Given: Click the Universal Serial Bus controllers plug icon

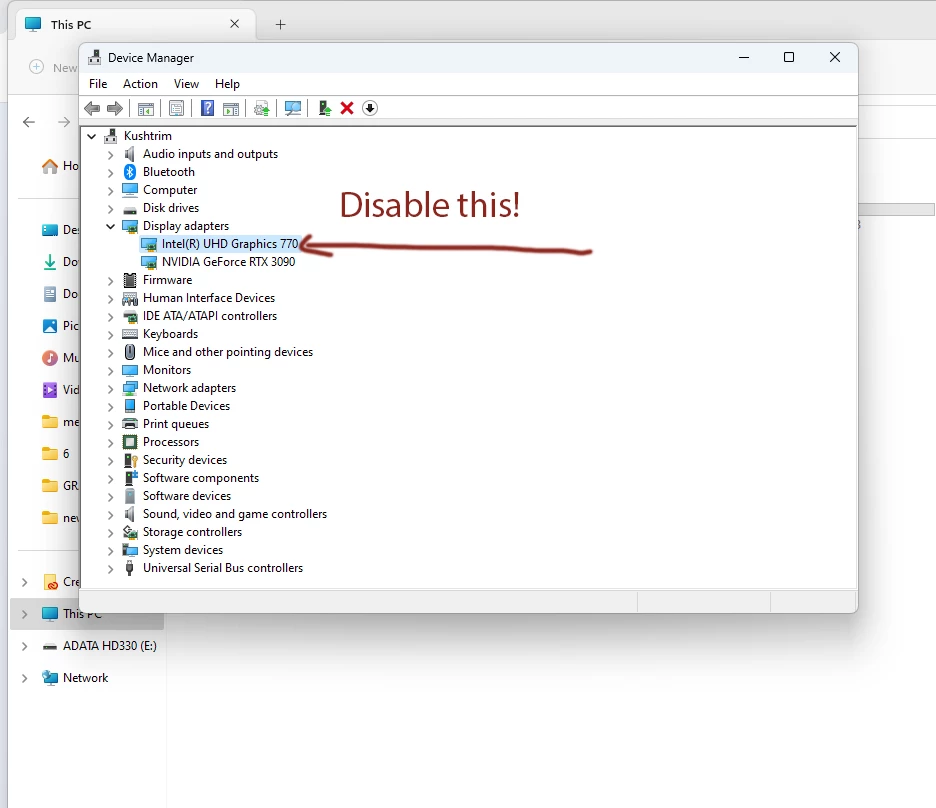Looking at the screenshot, I should (130, 568).
